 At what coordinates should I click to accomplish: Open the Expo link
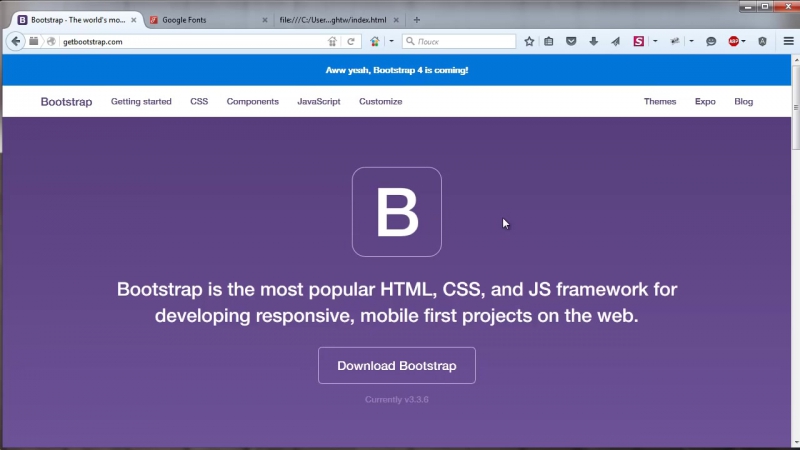[705, 102]
